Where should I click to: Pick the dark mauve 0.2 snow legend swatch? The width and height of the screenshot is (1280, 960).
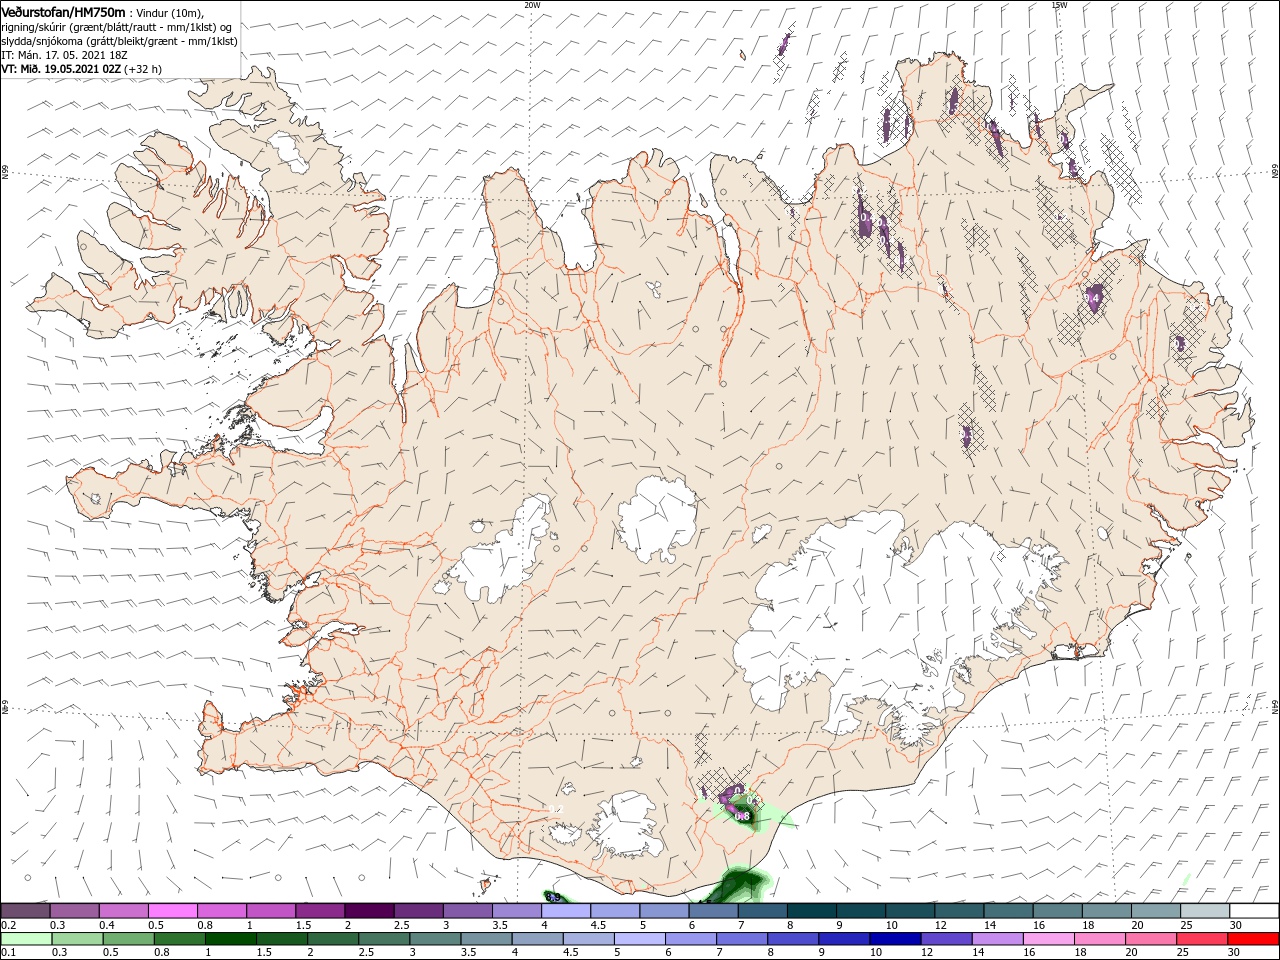(26, 911)
